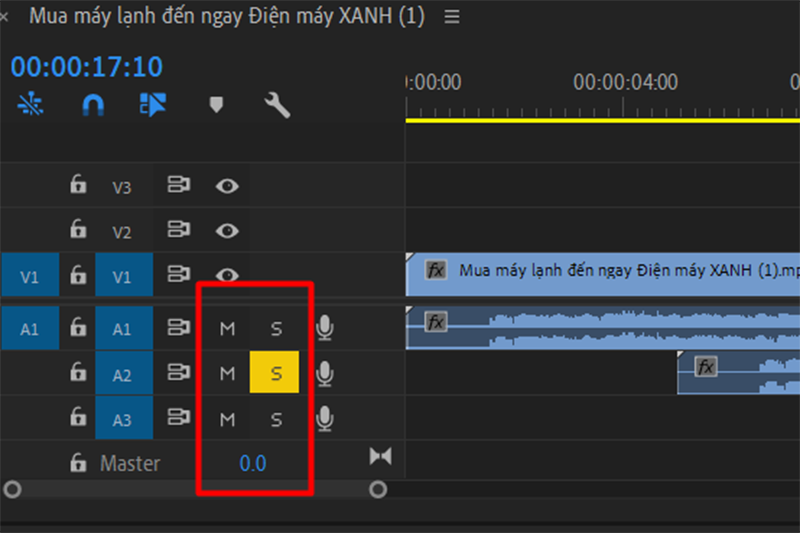Screen dimensions: 800x533
Task: Toggle lock on track V3
Action: click(x=78, y=184)
